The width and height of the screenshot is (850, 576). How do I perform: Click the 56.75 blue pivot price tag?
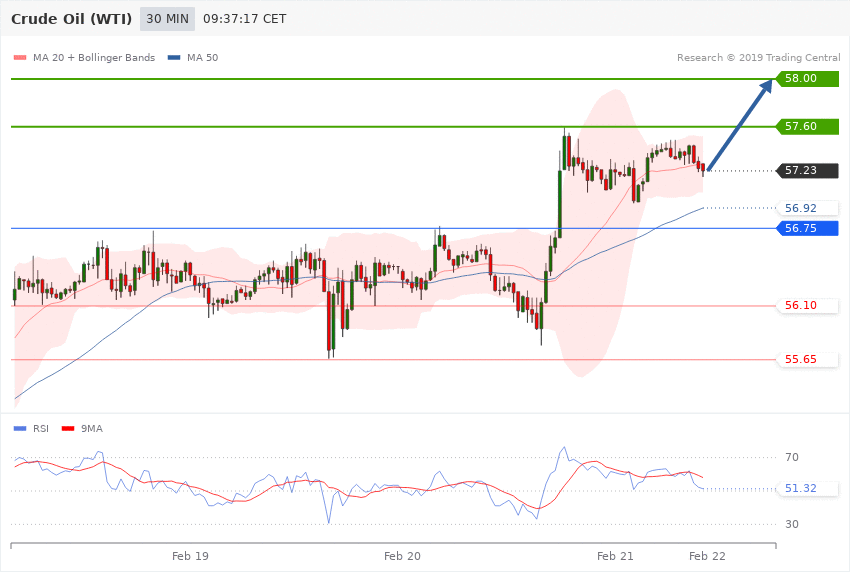(x=808, y=228)
